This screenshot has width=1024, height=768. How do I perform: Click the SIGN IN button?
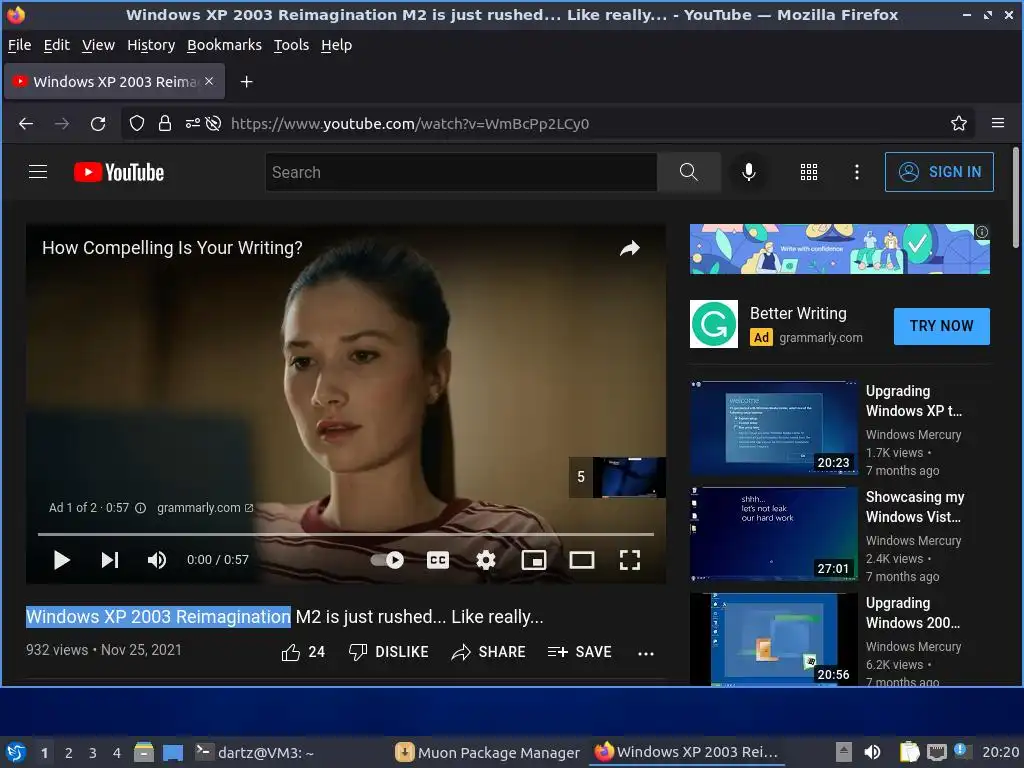[x=939, y=172]
